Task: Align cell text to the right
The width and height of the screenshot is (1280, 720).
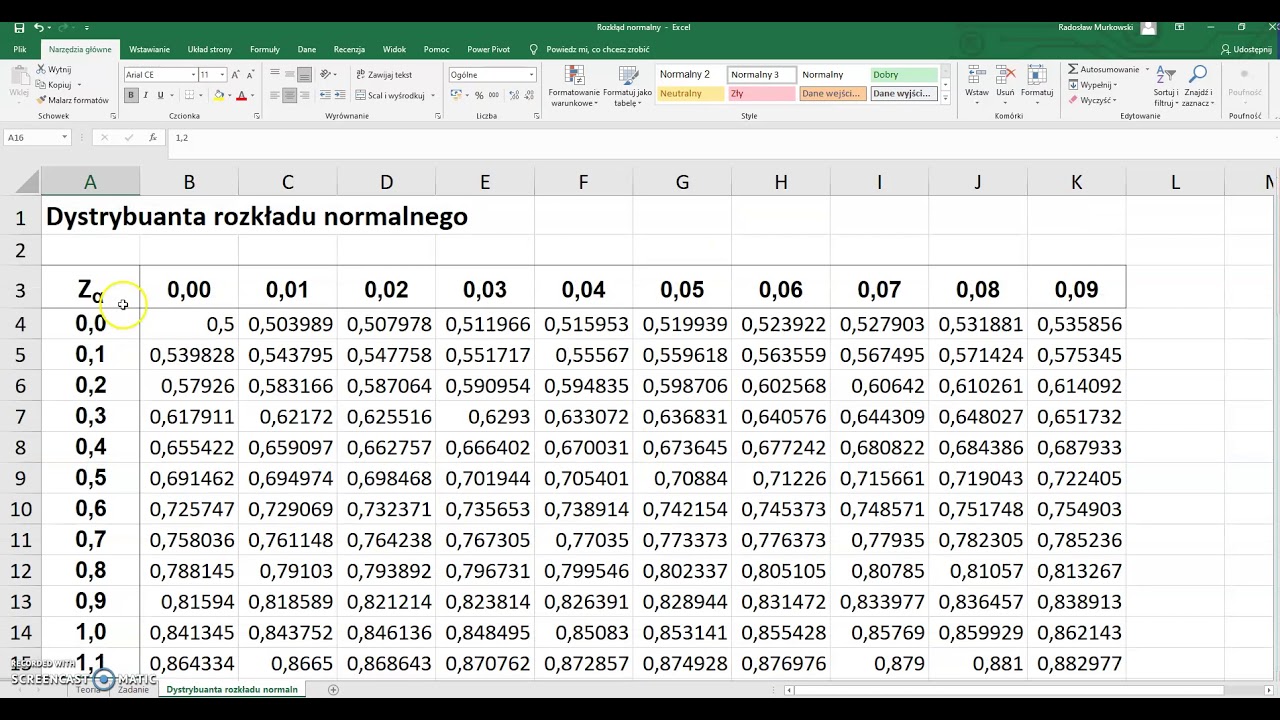Action: 304,95
